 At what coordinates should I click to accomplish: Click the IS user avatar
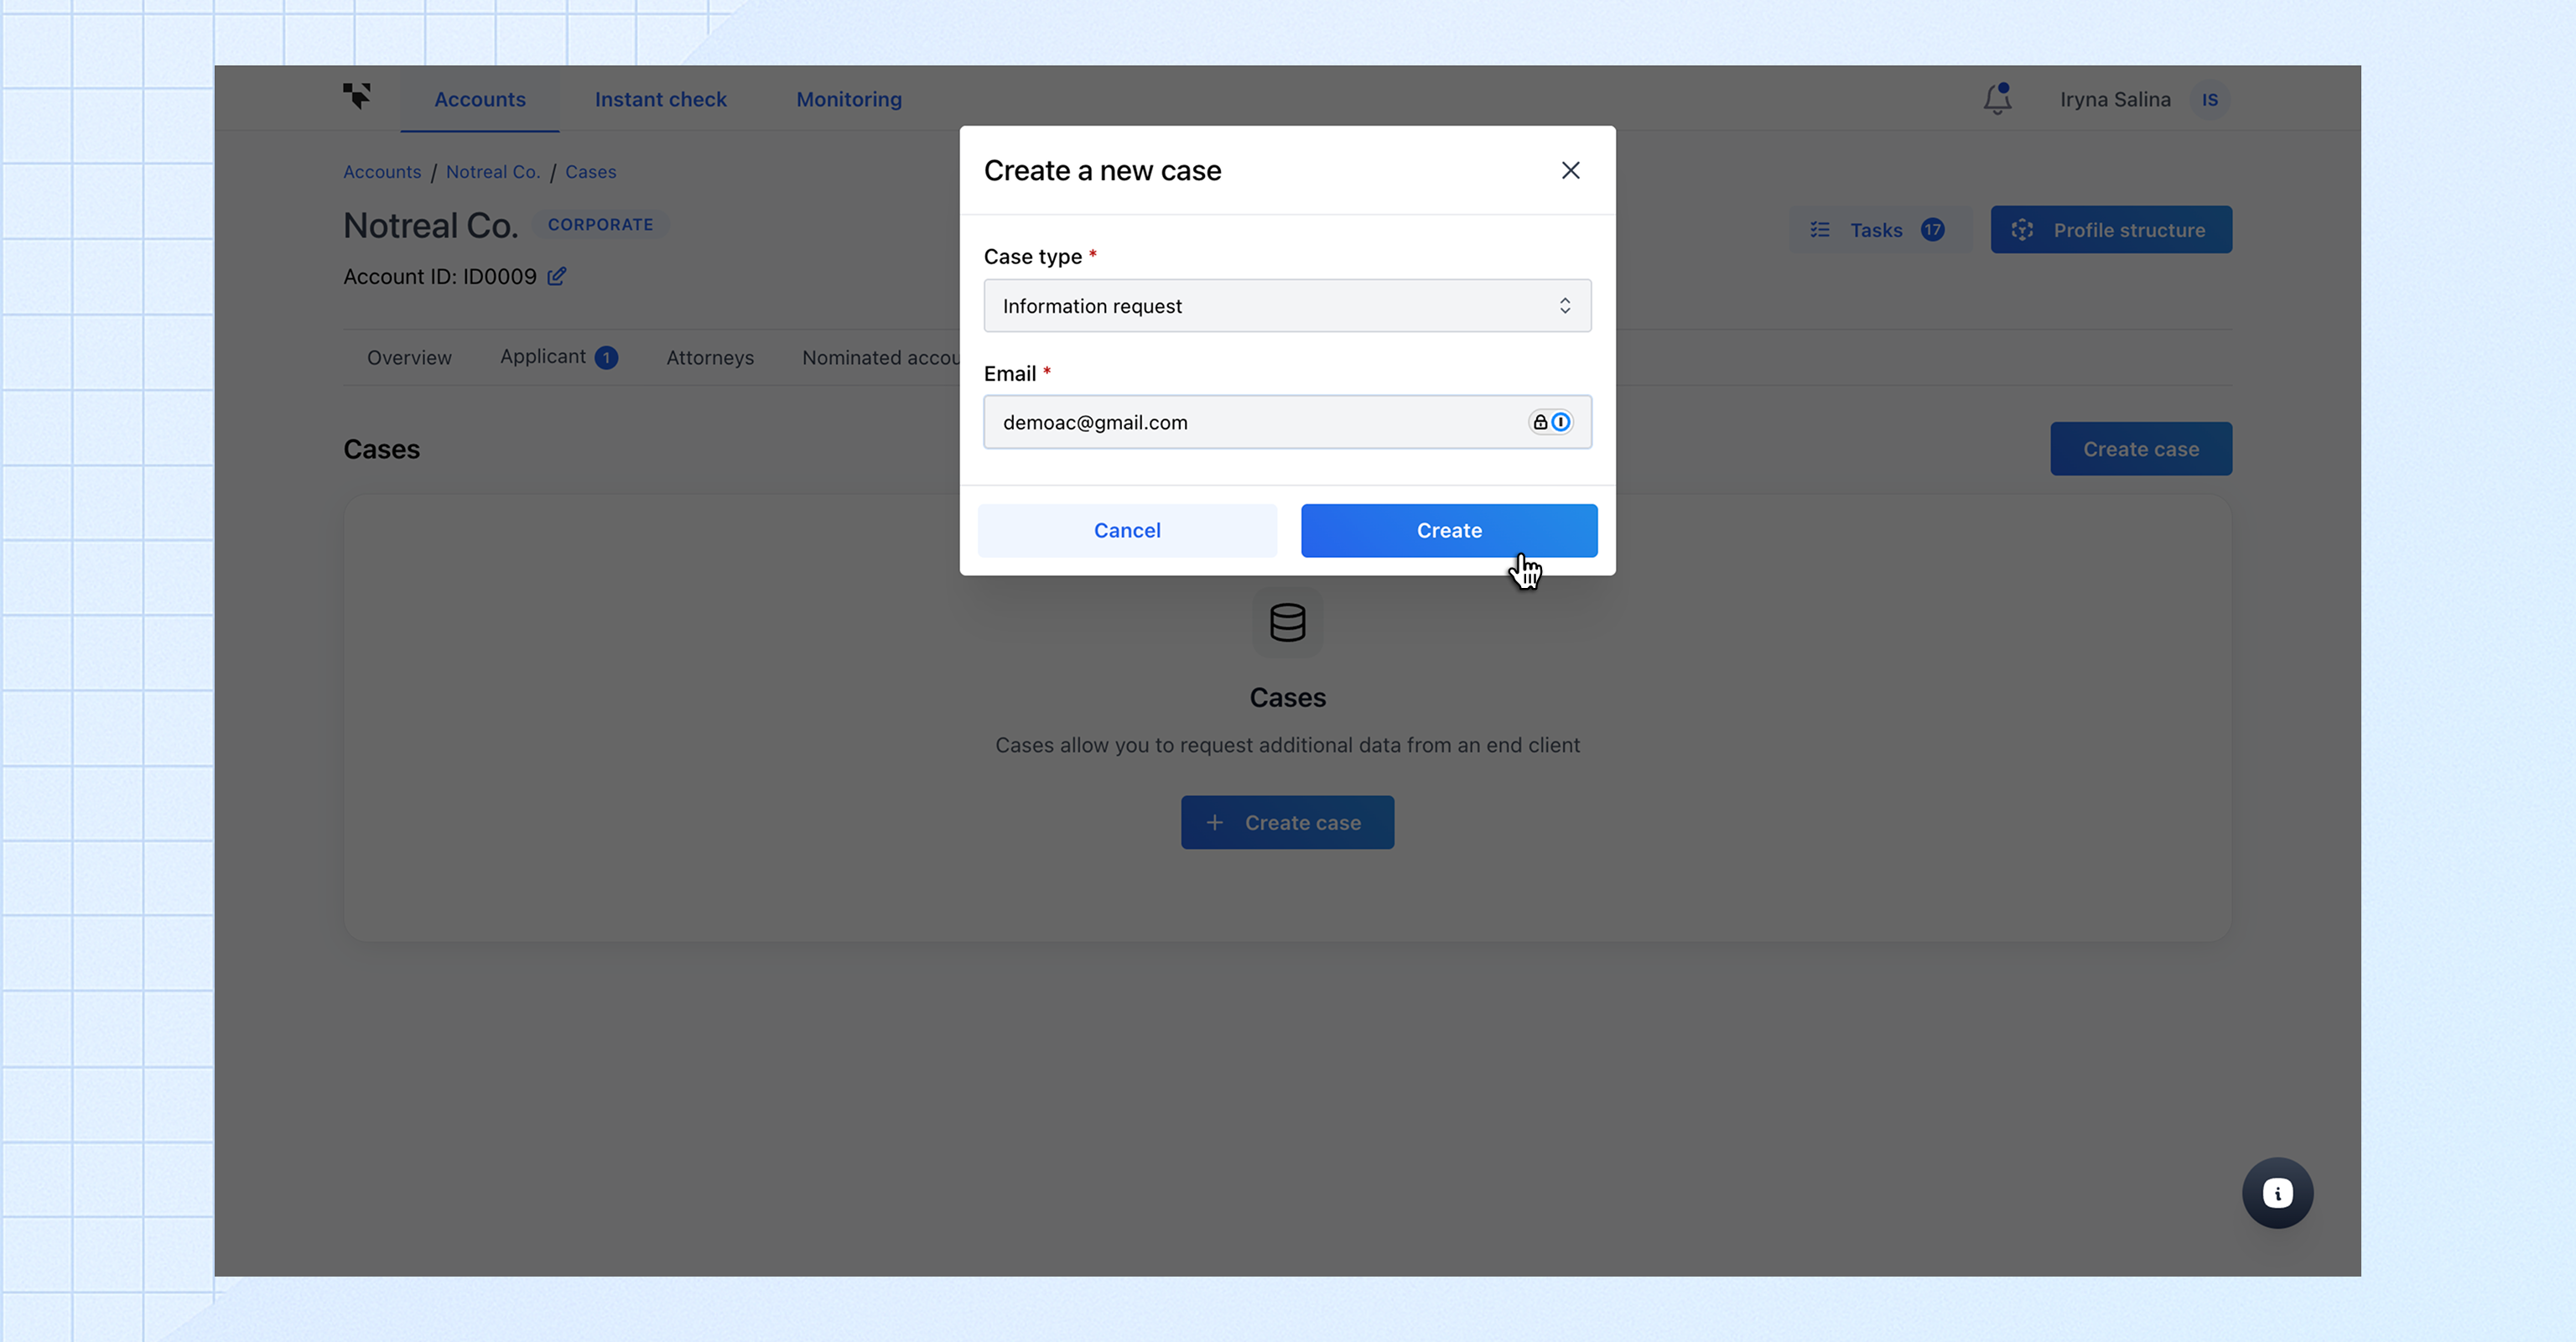2209,100
